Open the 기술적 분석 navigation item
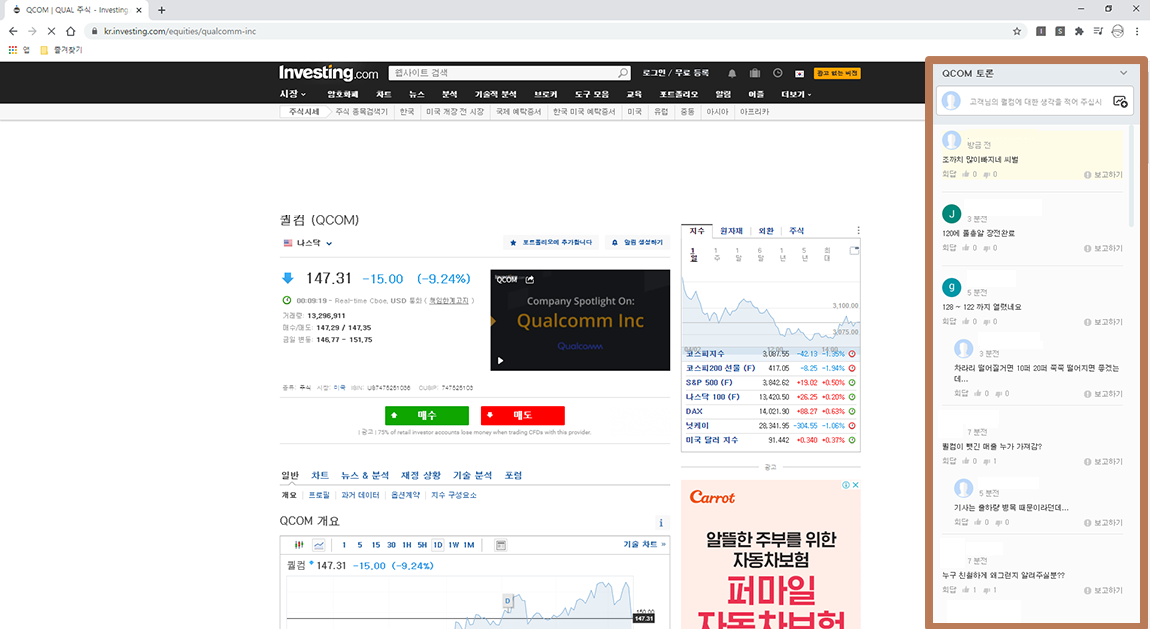Screen dimensions: 1150x629 tap(495, 95)
